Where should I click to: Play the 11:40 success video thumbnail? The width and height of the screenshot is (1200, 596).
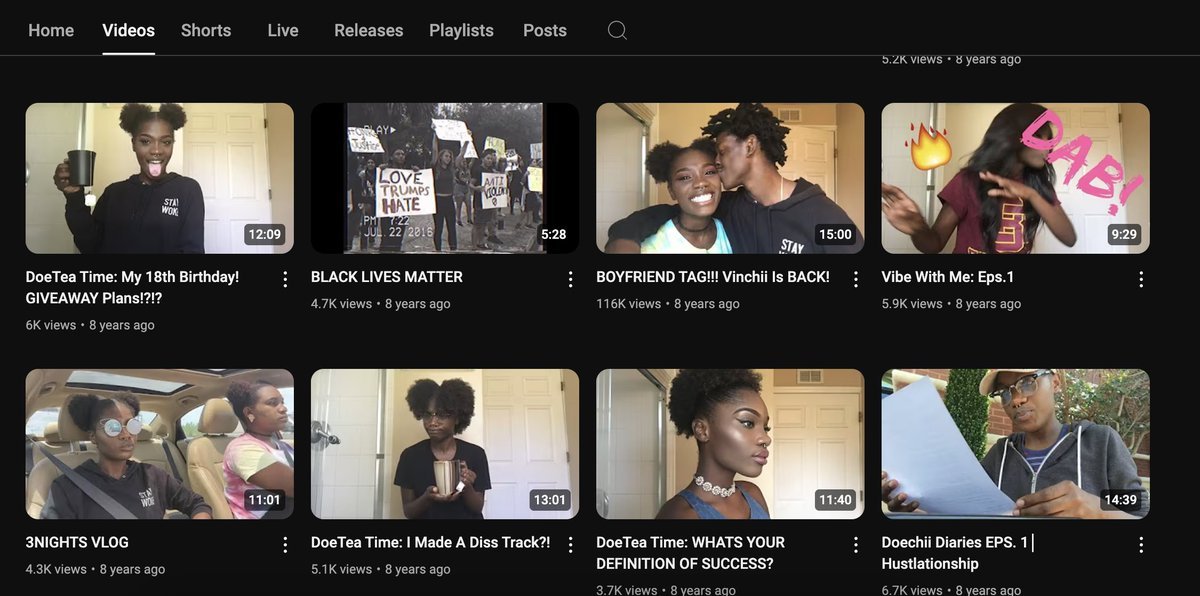tap(730, 444)
